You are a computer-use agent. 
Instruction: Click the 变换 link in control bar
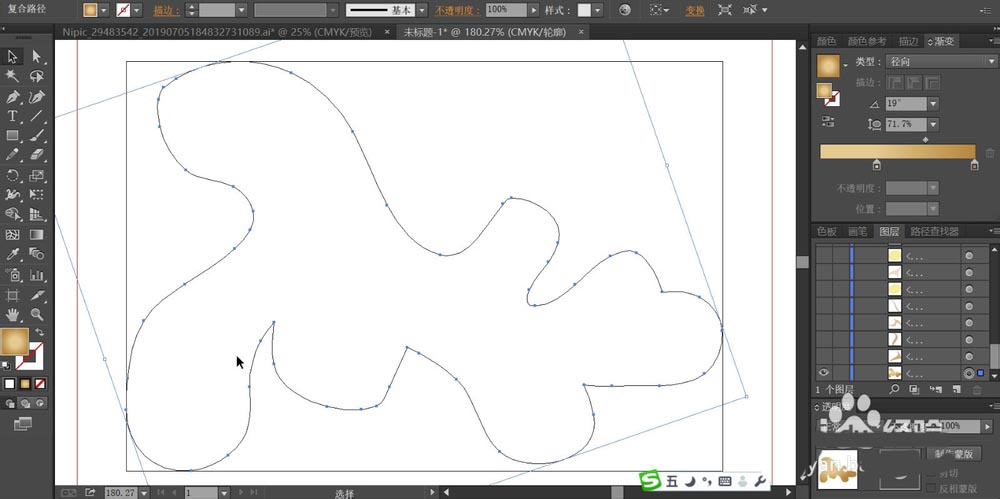pos(695,10)
